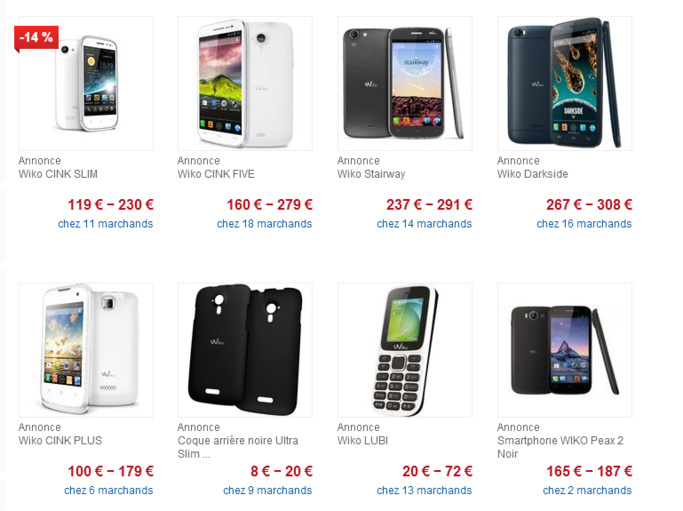Click the 'chez 11 marchands' link

click(105, 224)
